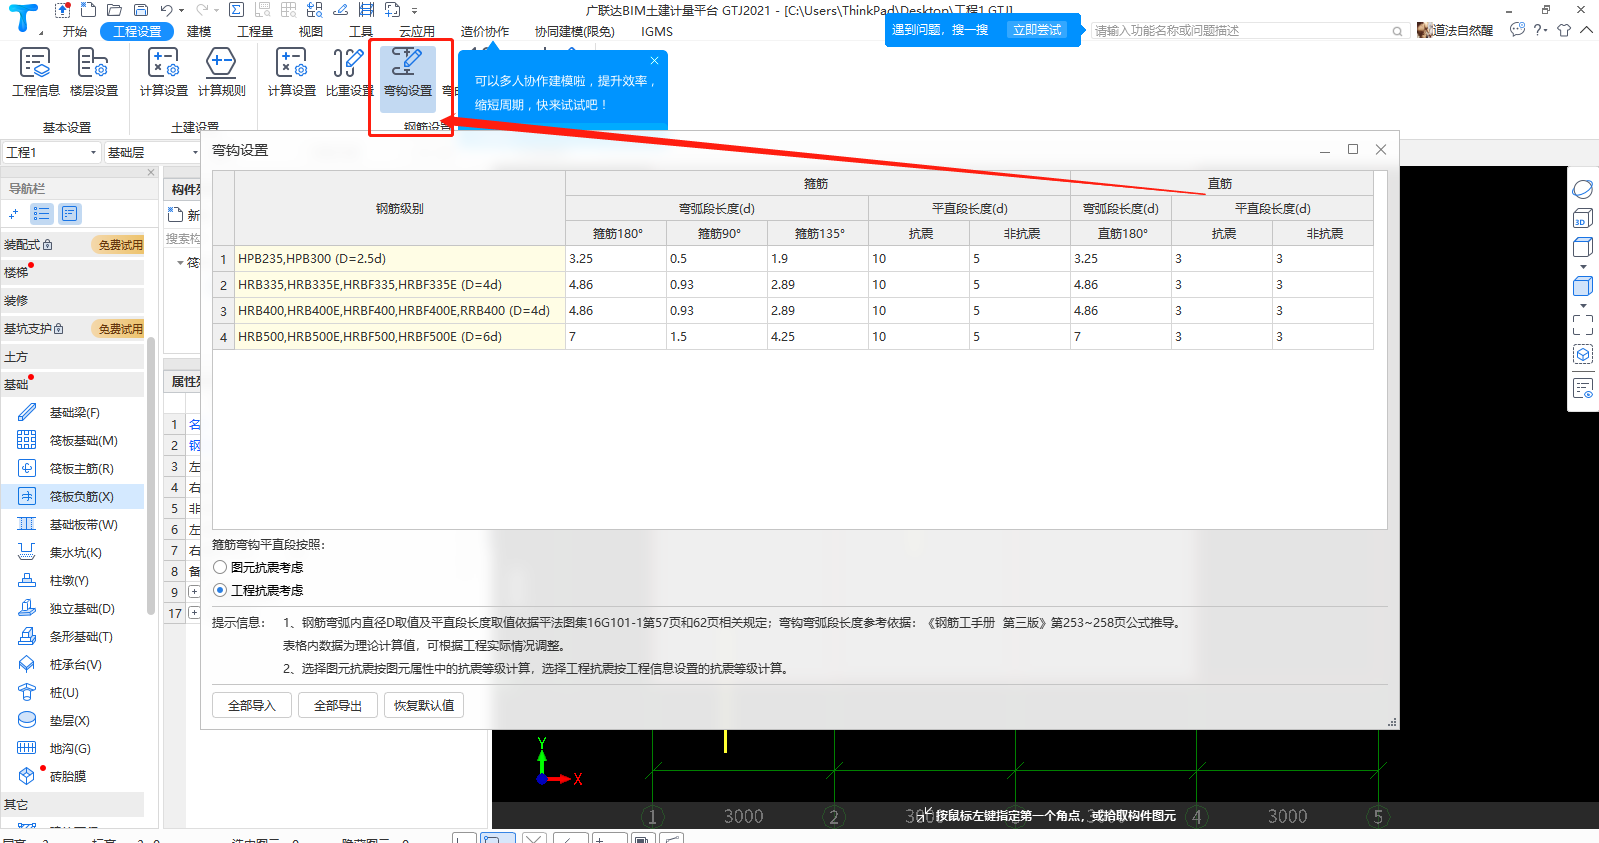Expand the dropdown arrow below shaded cube
The image size is (1599, 843).
click(x=1582, y=305)
